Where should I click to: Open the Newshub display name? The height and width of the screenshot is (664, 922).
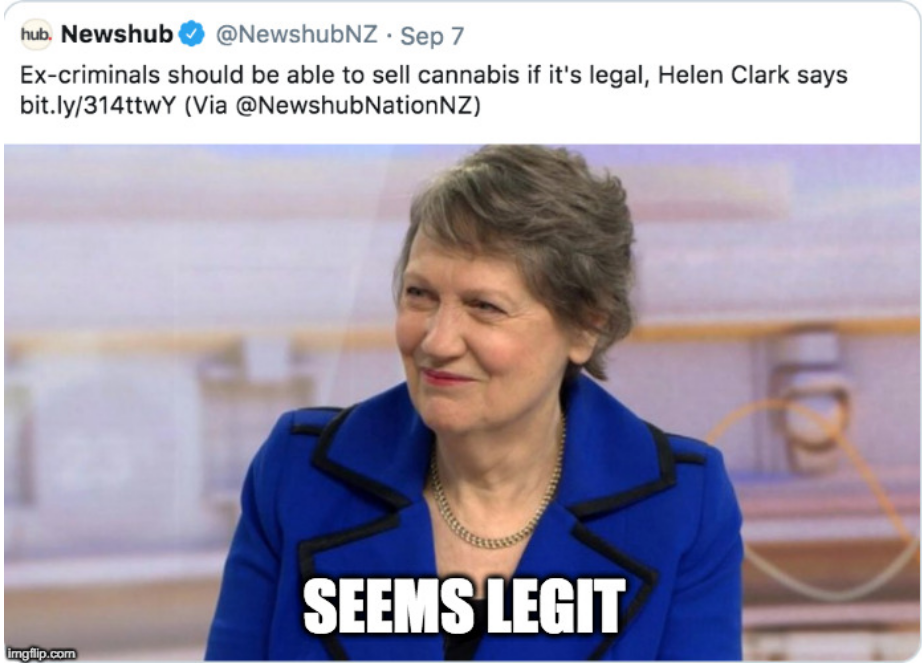click(116, 34)
